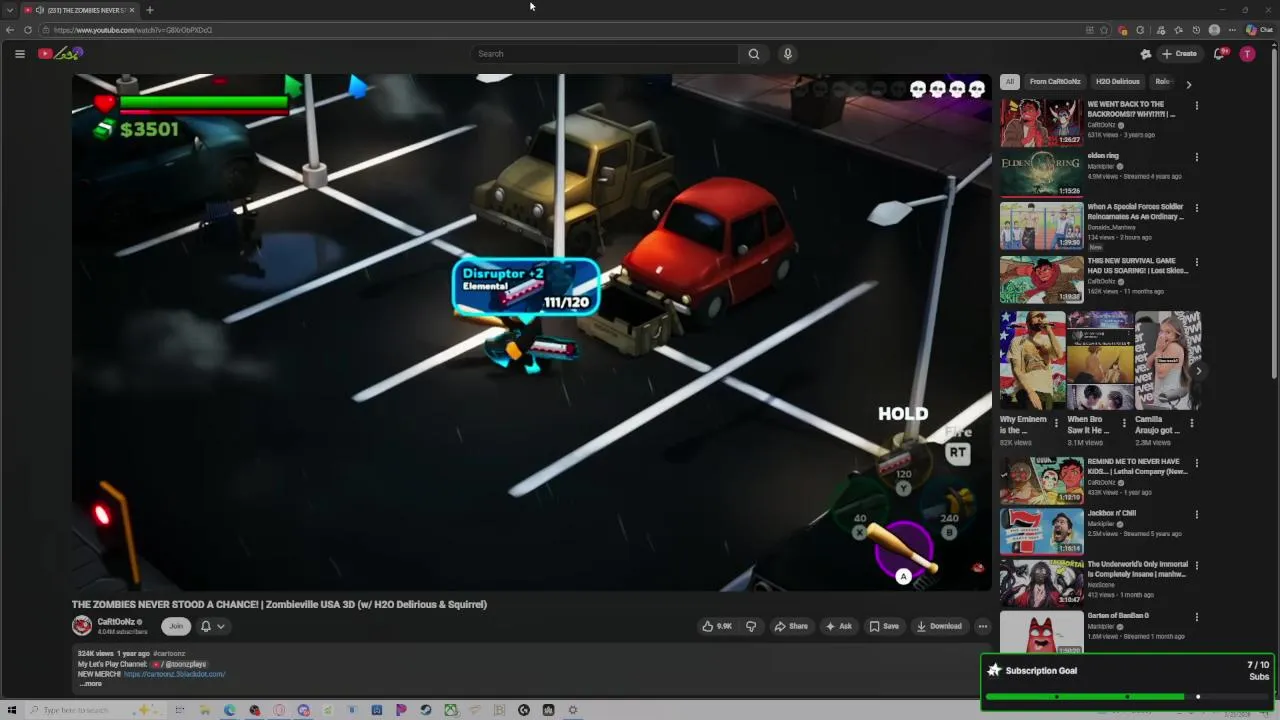Open browser settings and more ellipsis
Screen dimensions: 1280x720
click(x=1232, y=30)
